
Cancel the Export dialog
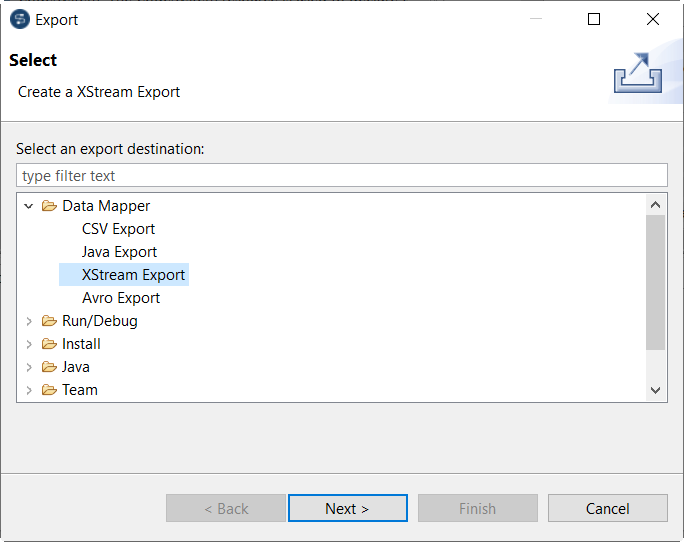click(x=607, y=508)
